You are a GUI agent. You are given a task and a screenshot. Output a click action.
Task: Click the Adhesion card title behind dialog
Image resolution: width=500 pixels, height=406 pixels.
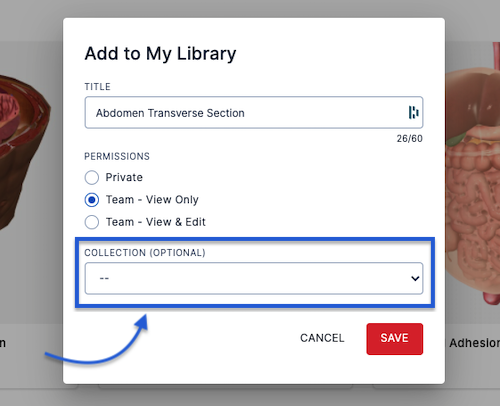pyautogui.click(x=474, y=343)
